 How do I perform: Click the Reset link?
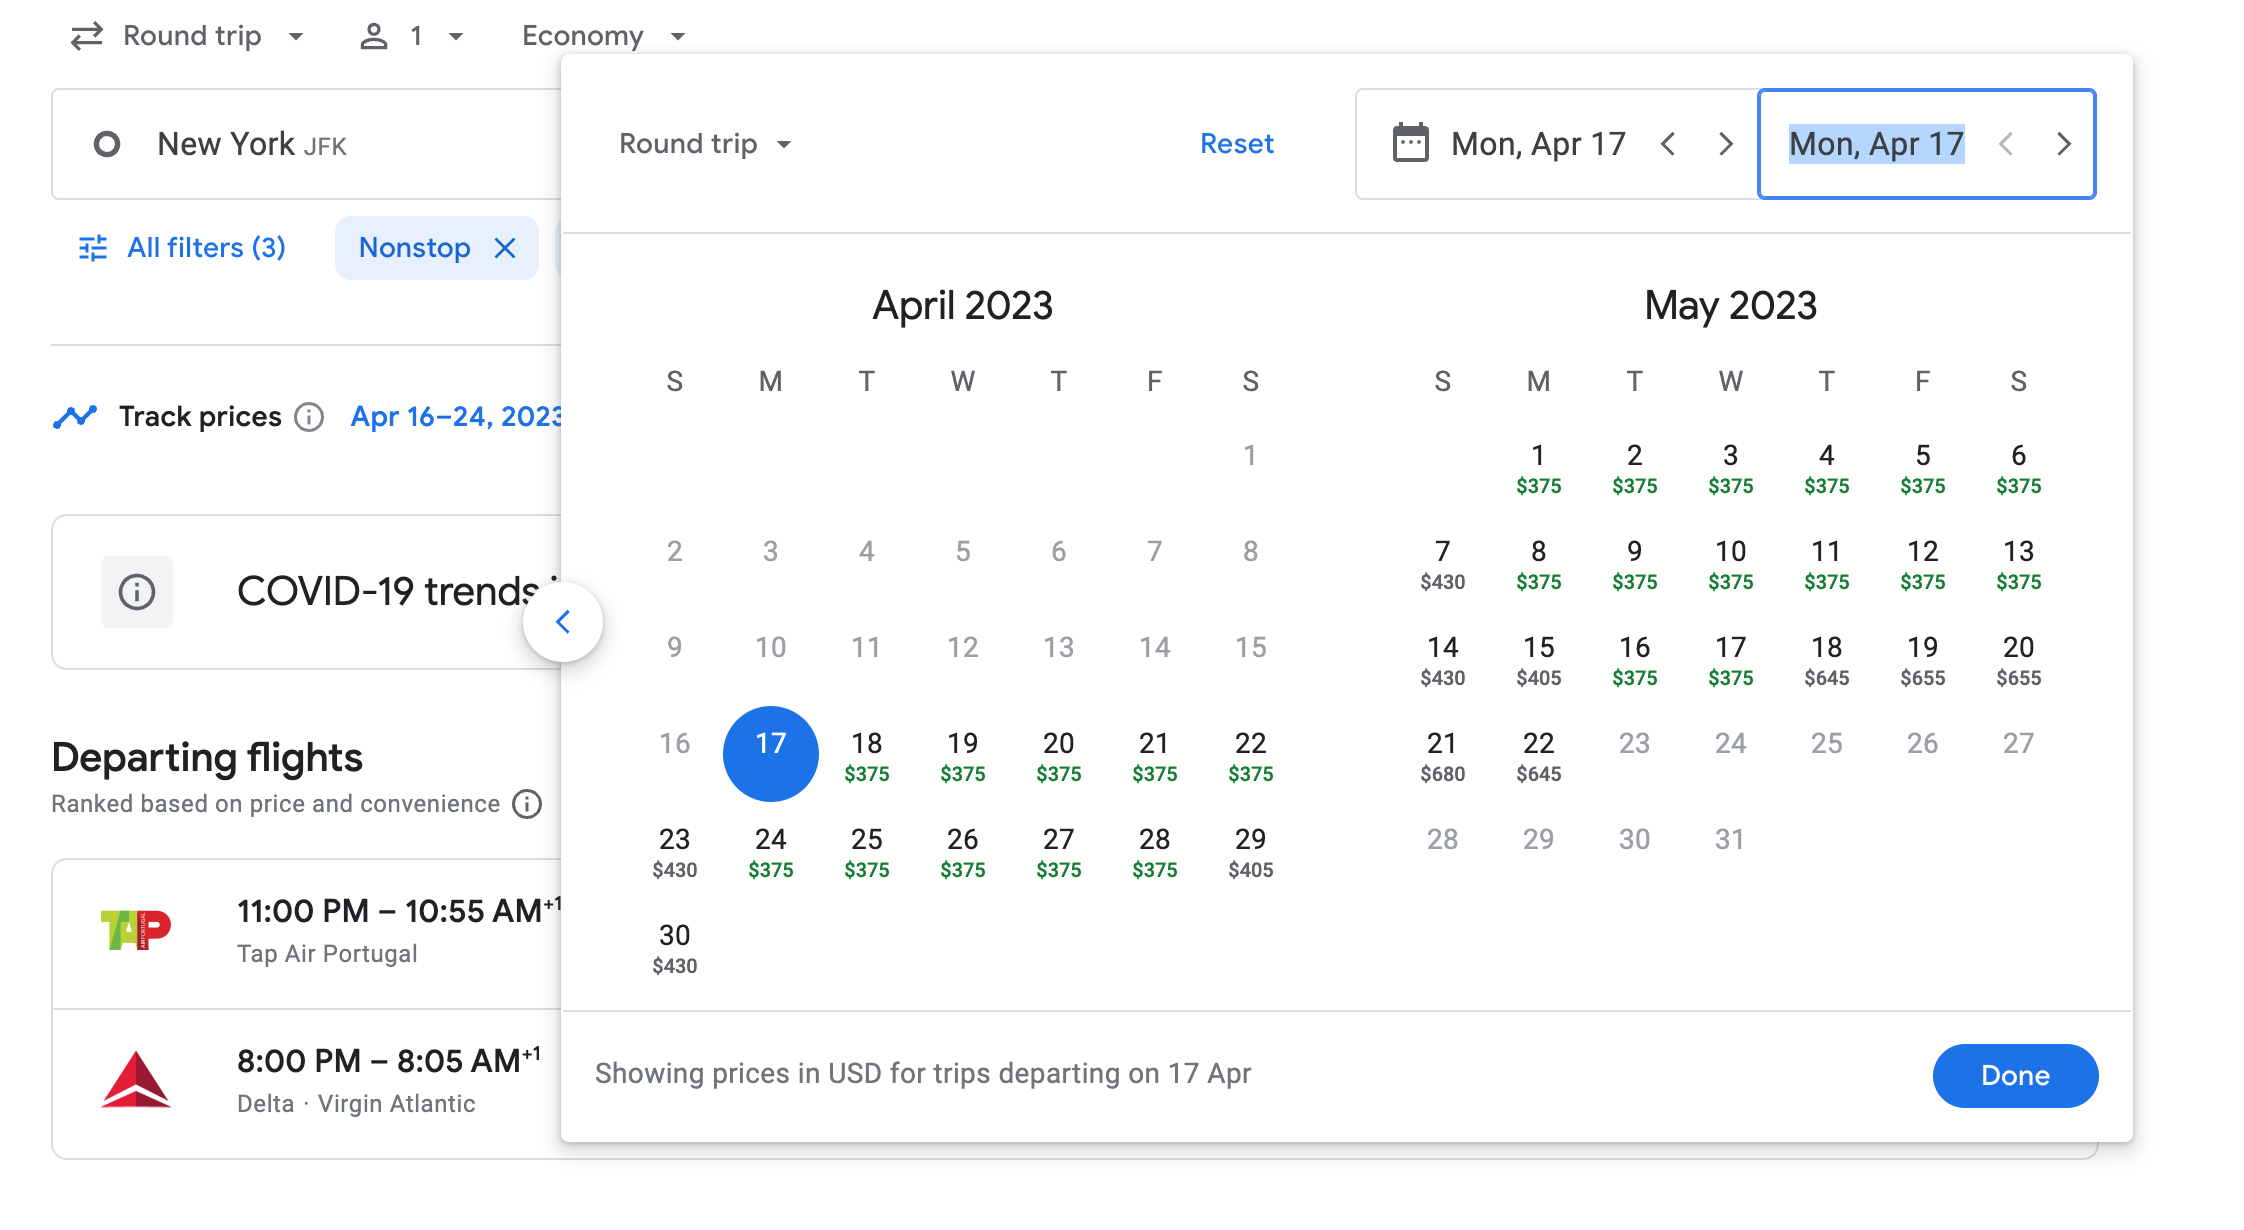pos(1236,144)
